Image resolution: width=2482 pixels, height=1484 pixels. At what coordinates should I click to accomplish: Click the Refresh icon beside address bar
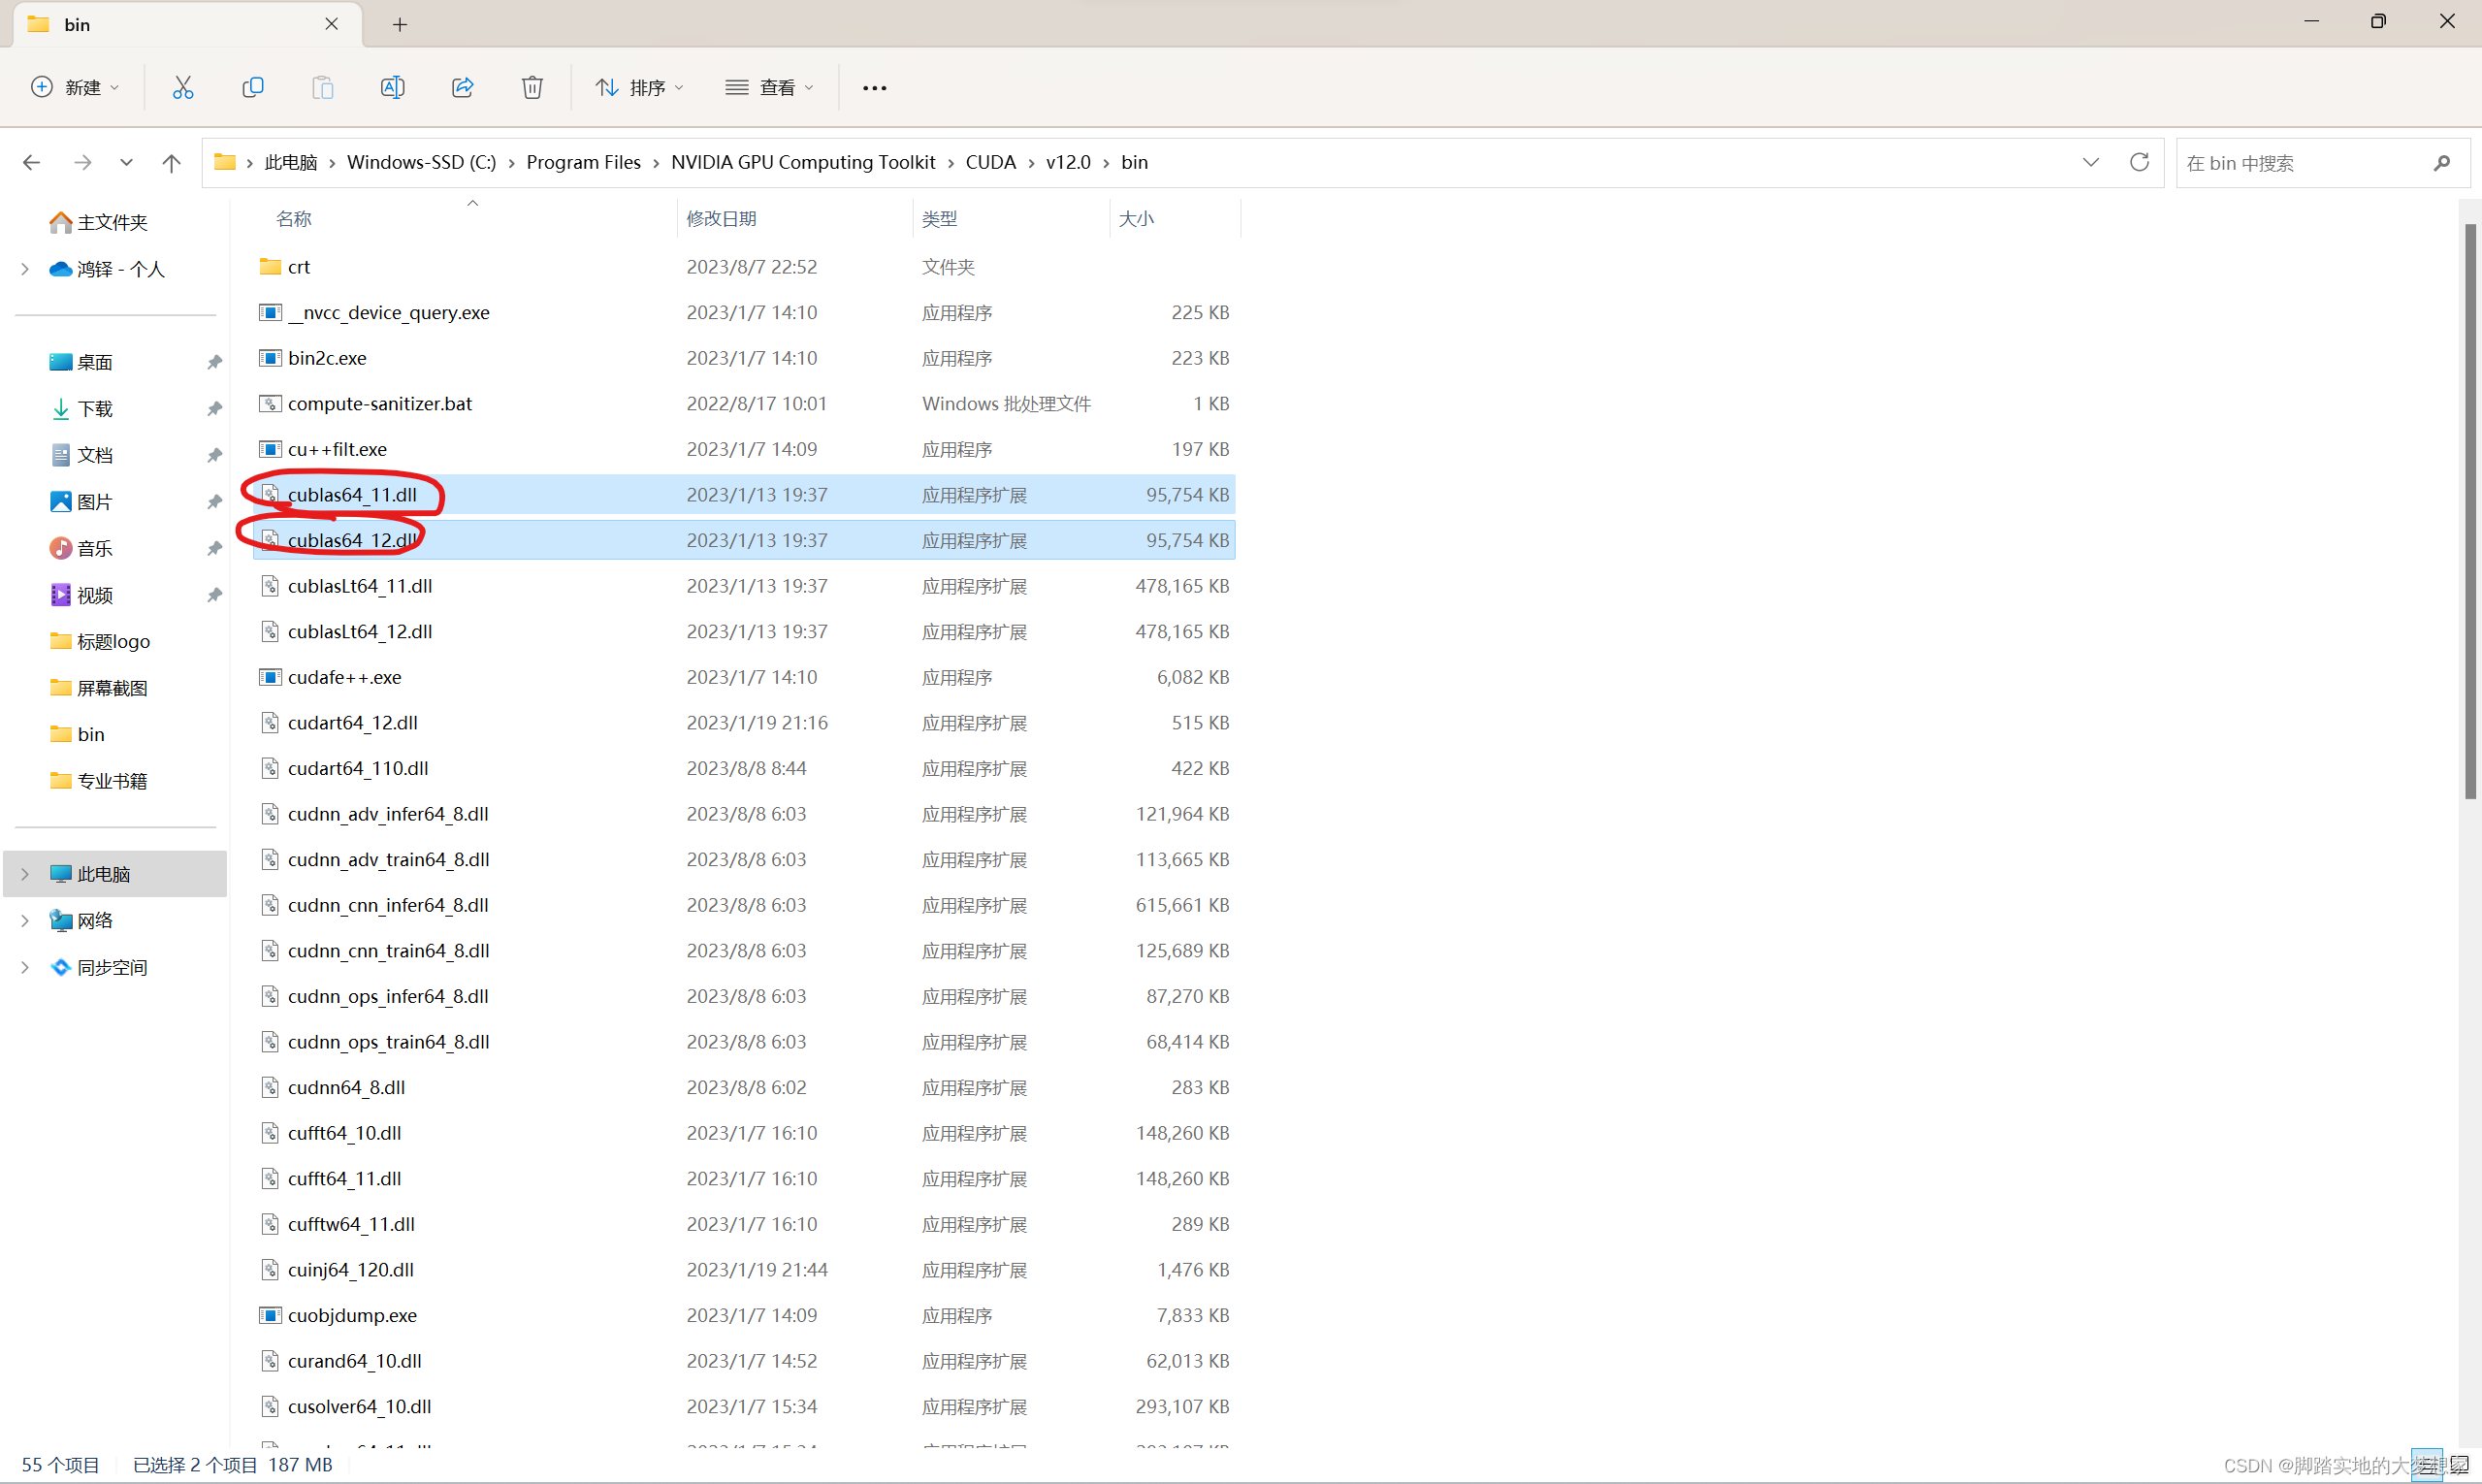click(x=2139, y=162)
